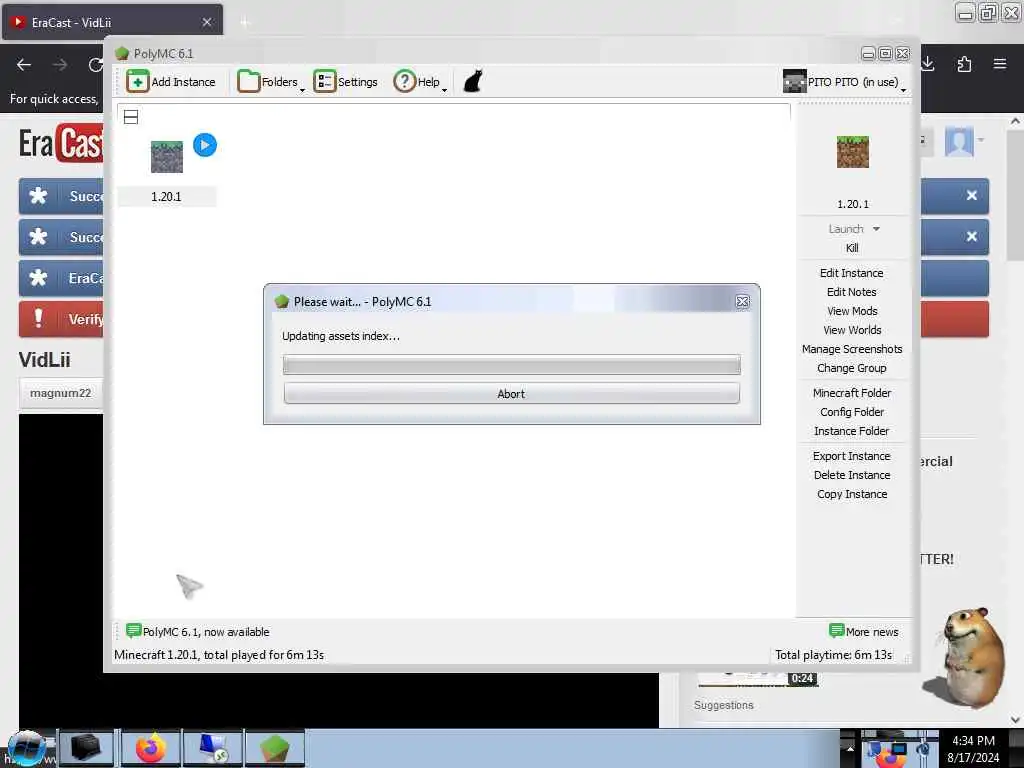Click the Firefox back arrow
This screenshot has height=768, width=1024.
coord(24,65)
